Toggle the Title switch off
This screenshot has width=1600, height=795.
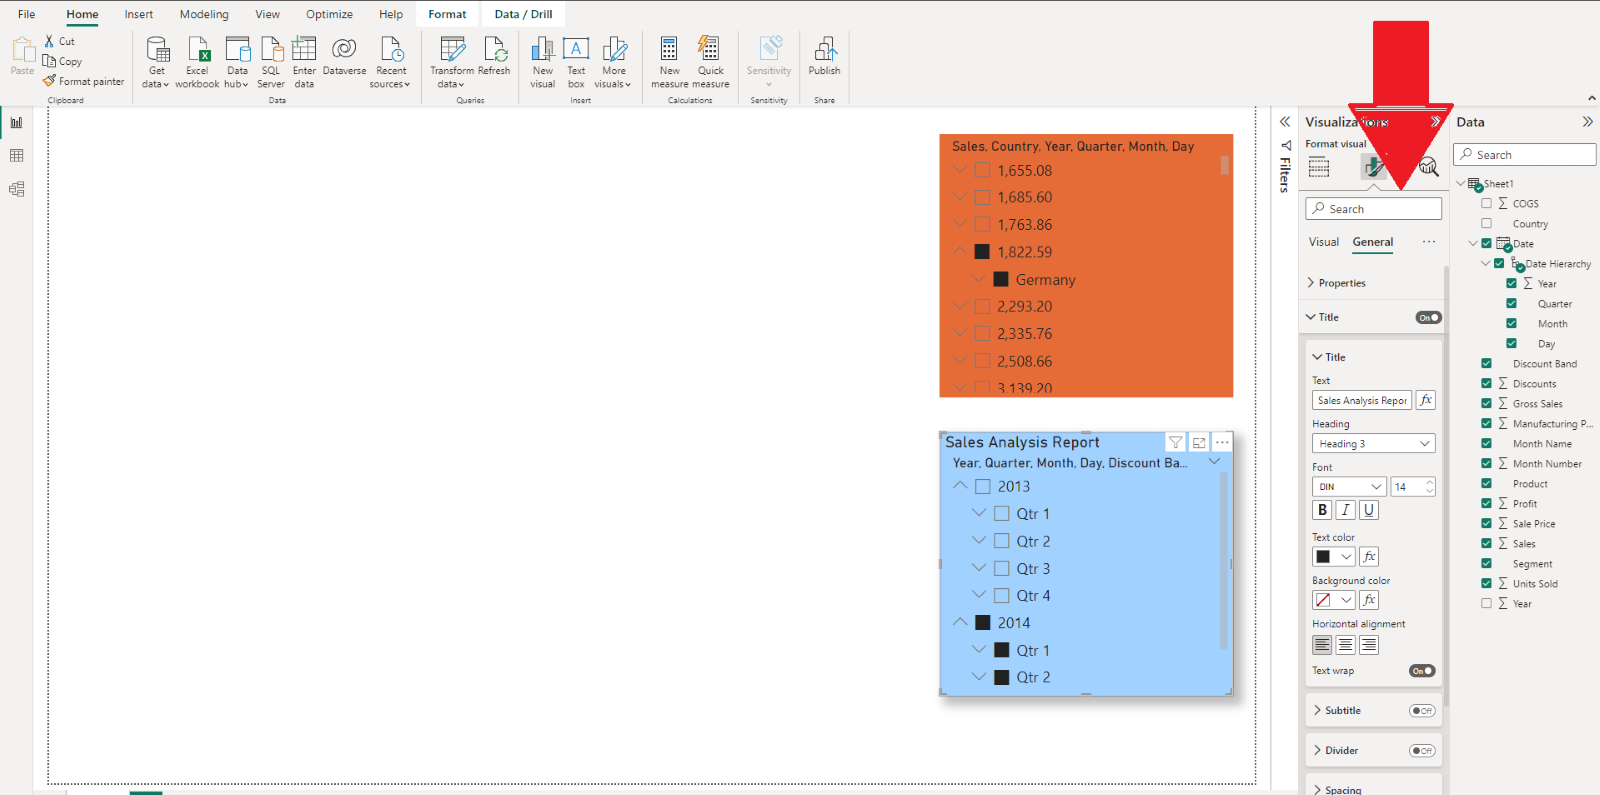(1428, 318)
